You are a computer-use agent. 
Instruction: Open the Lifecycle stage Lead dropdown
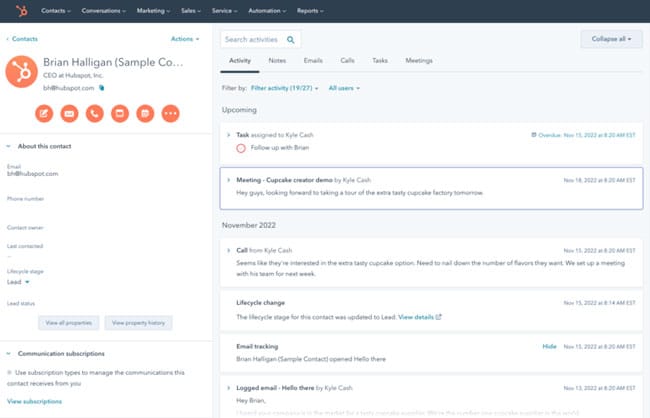click(x=18, y=282)
